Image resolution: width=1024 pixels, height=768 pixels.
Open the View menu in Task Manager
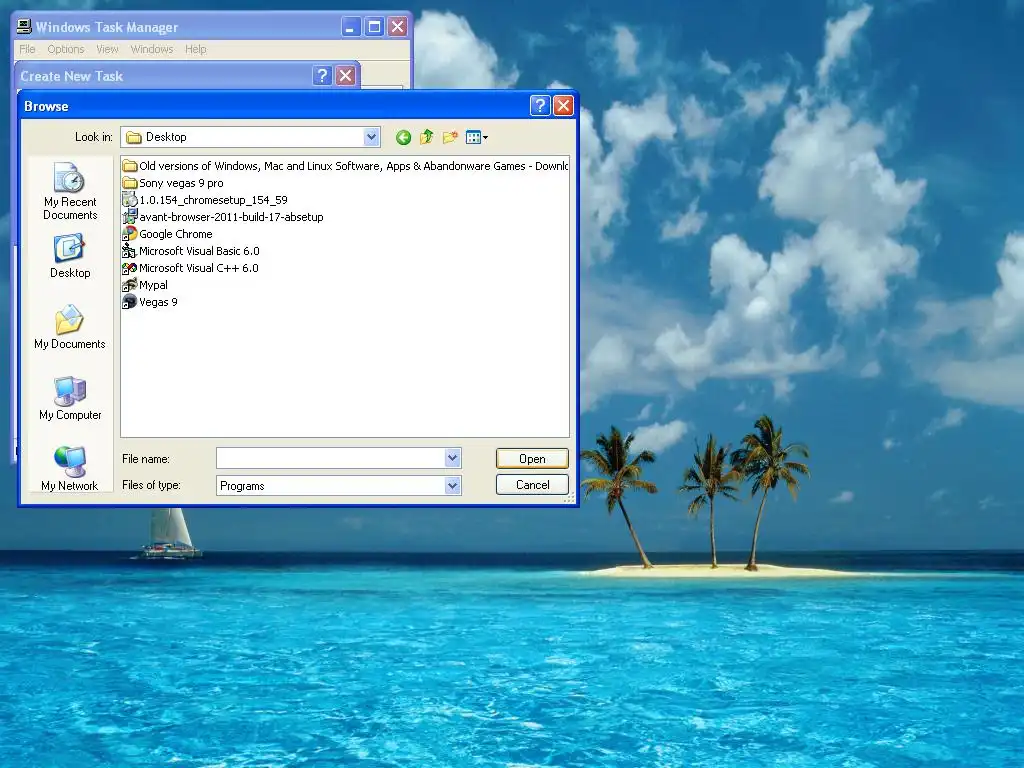(108, 50)
